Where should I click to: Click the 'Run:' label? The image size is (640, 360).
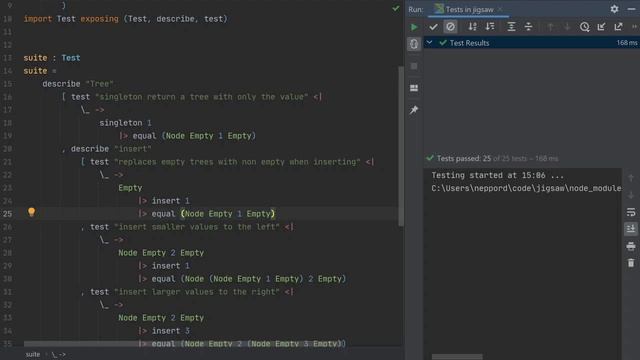[x=416, y=9]
